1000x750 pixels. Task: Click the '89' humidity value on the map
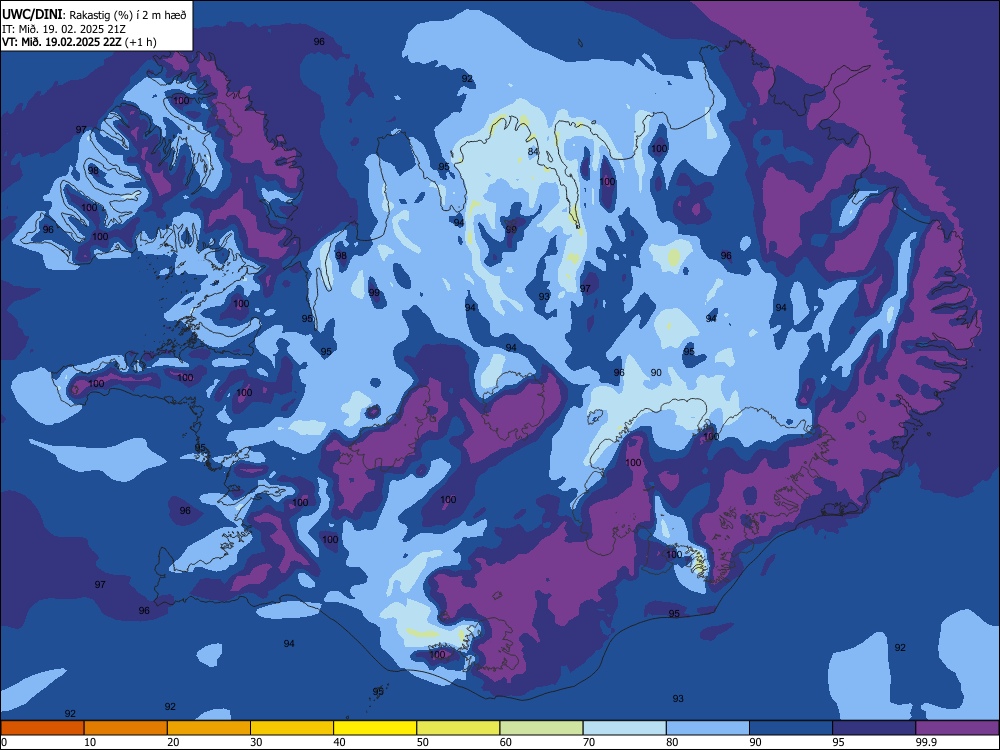click(511, 230)
